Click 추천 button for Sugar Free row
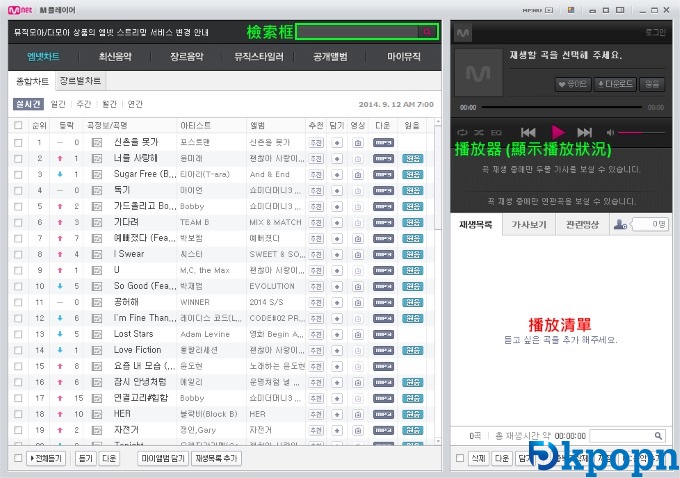The image size is (680, 478). [316, 174]
